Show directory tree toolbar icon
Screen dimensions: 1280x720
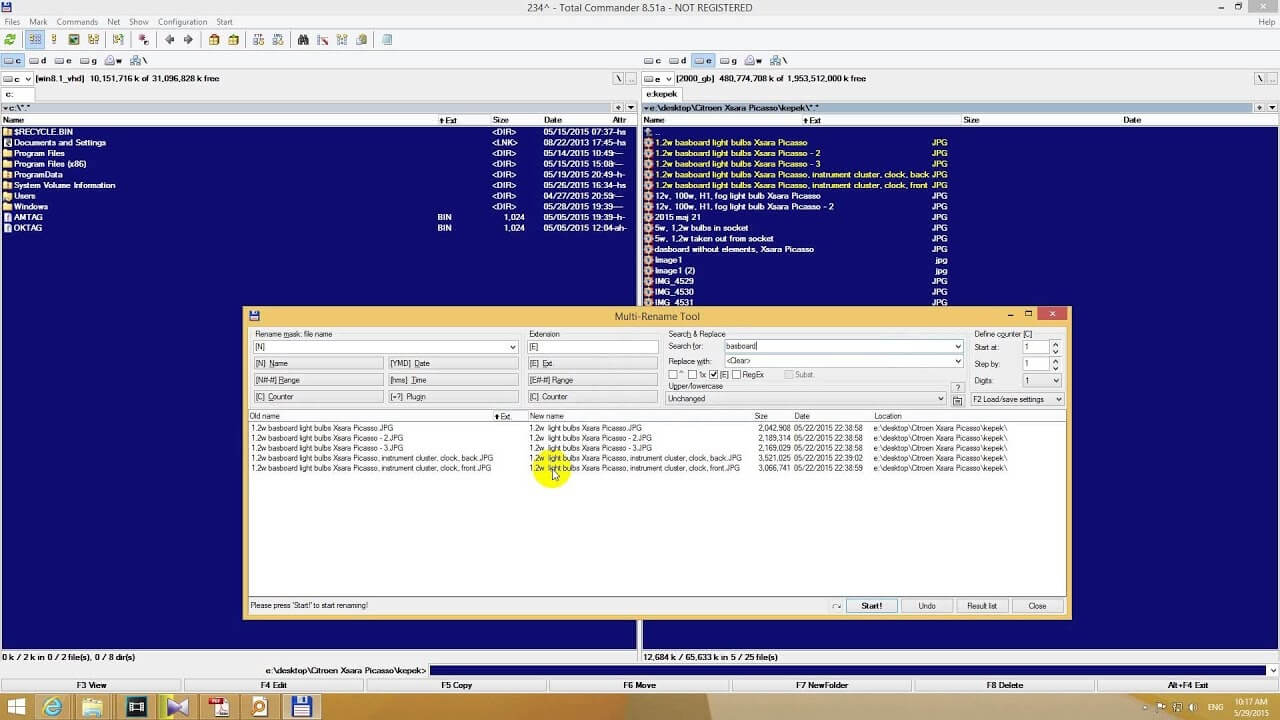point(93,40)
